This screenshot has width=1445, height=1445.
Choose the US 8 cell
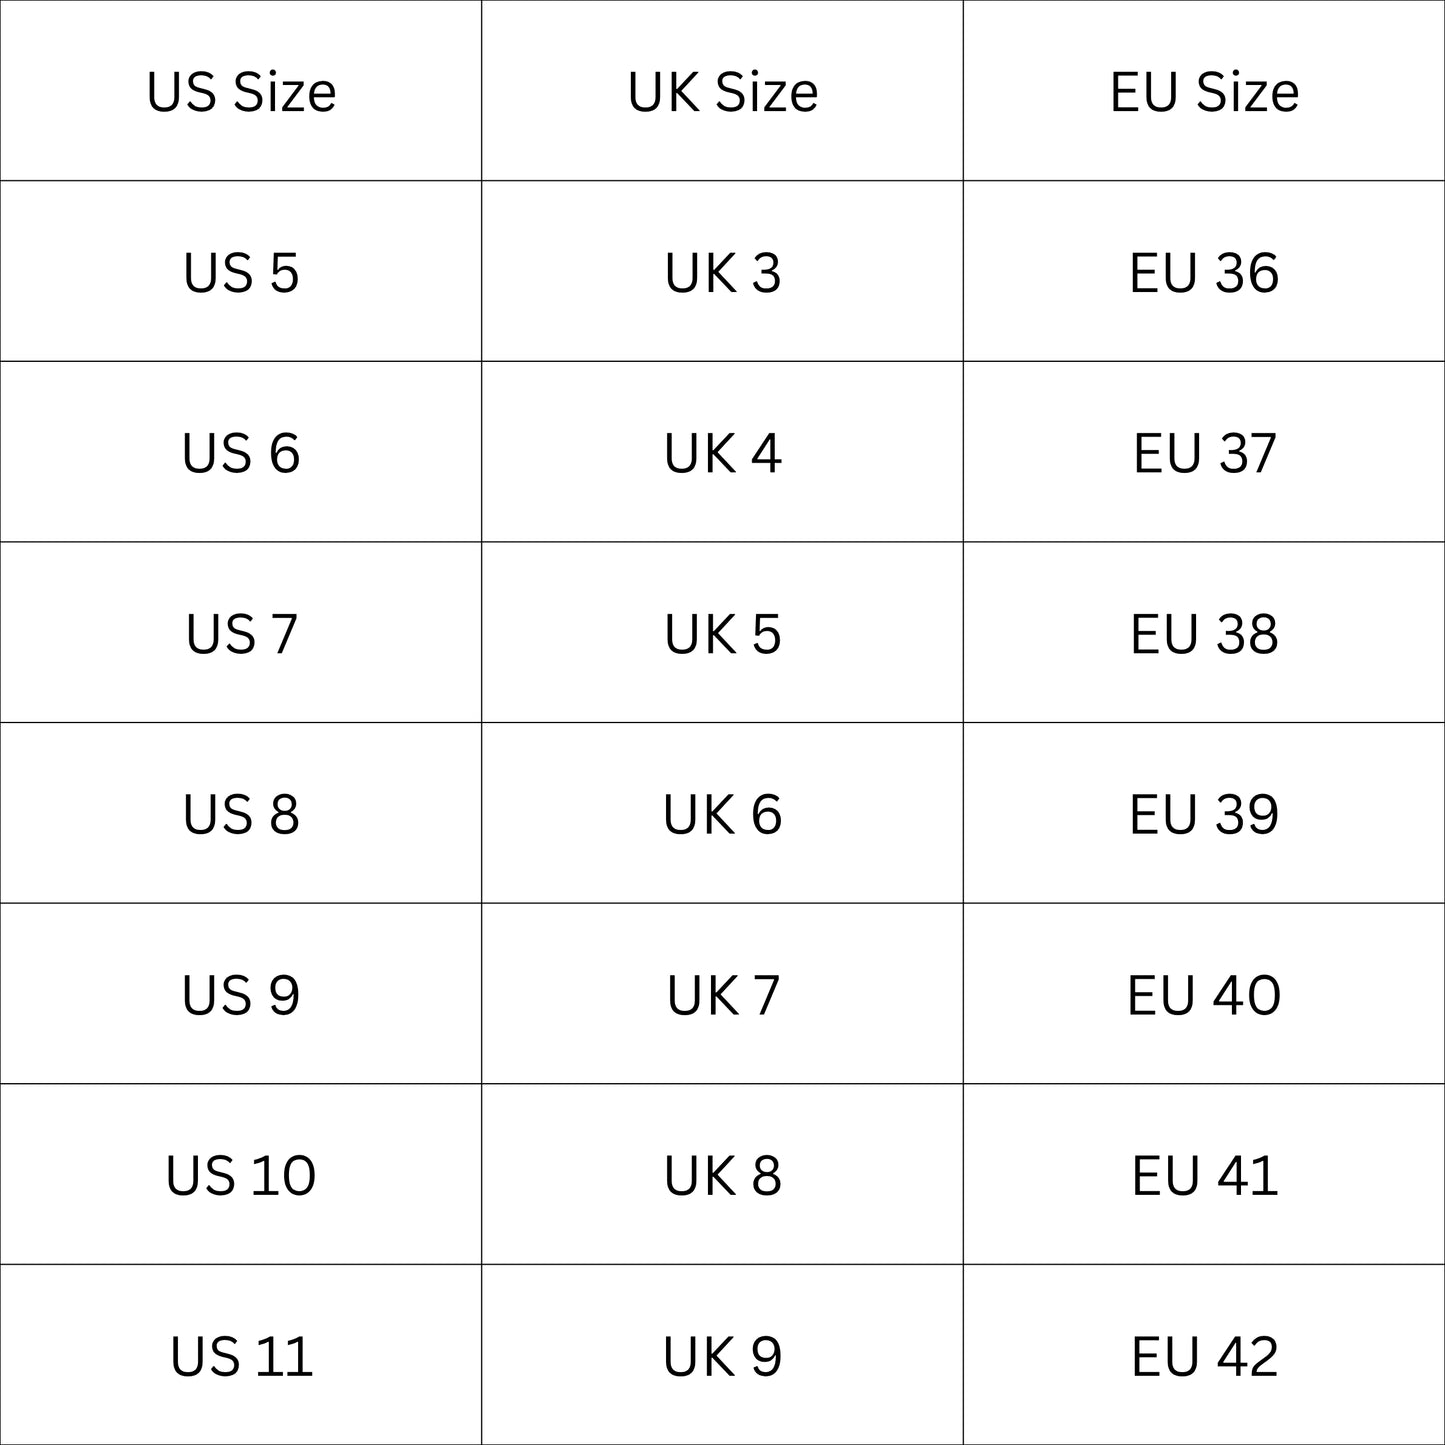click(241, 814)
